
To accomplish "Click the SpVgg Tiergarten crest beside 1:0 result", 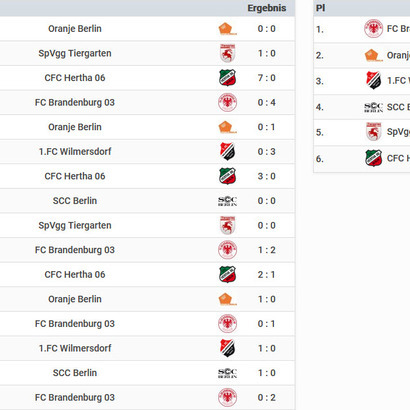I will 227,53.
